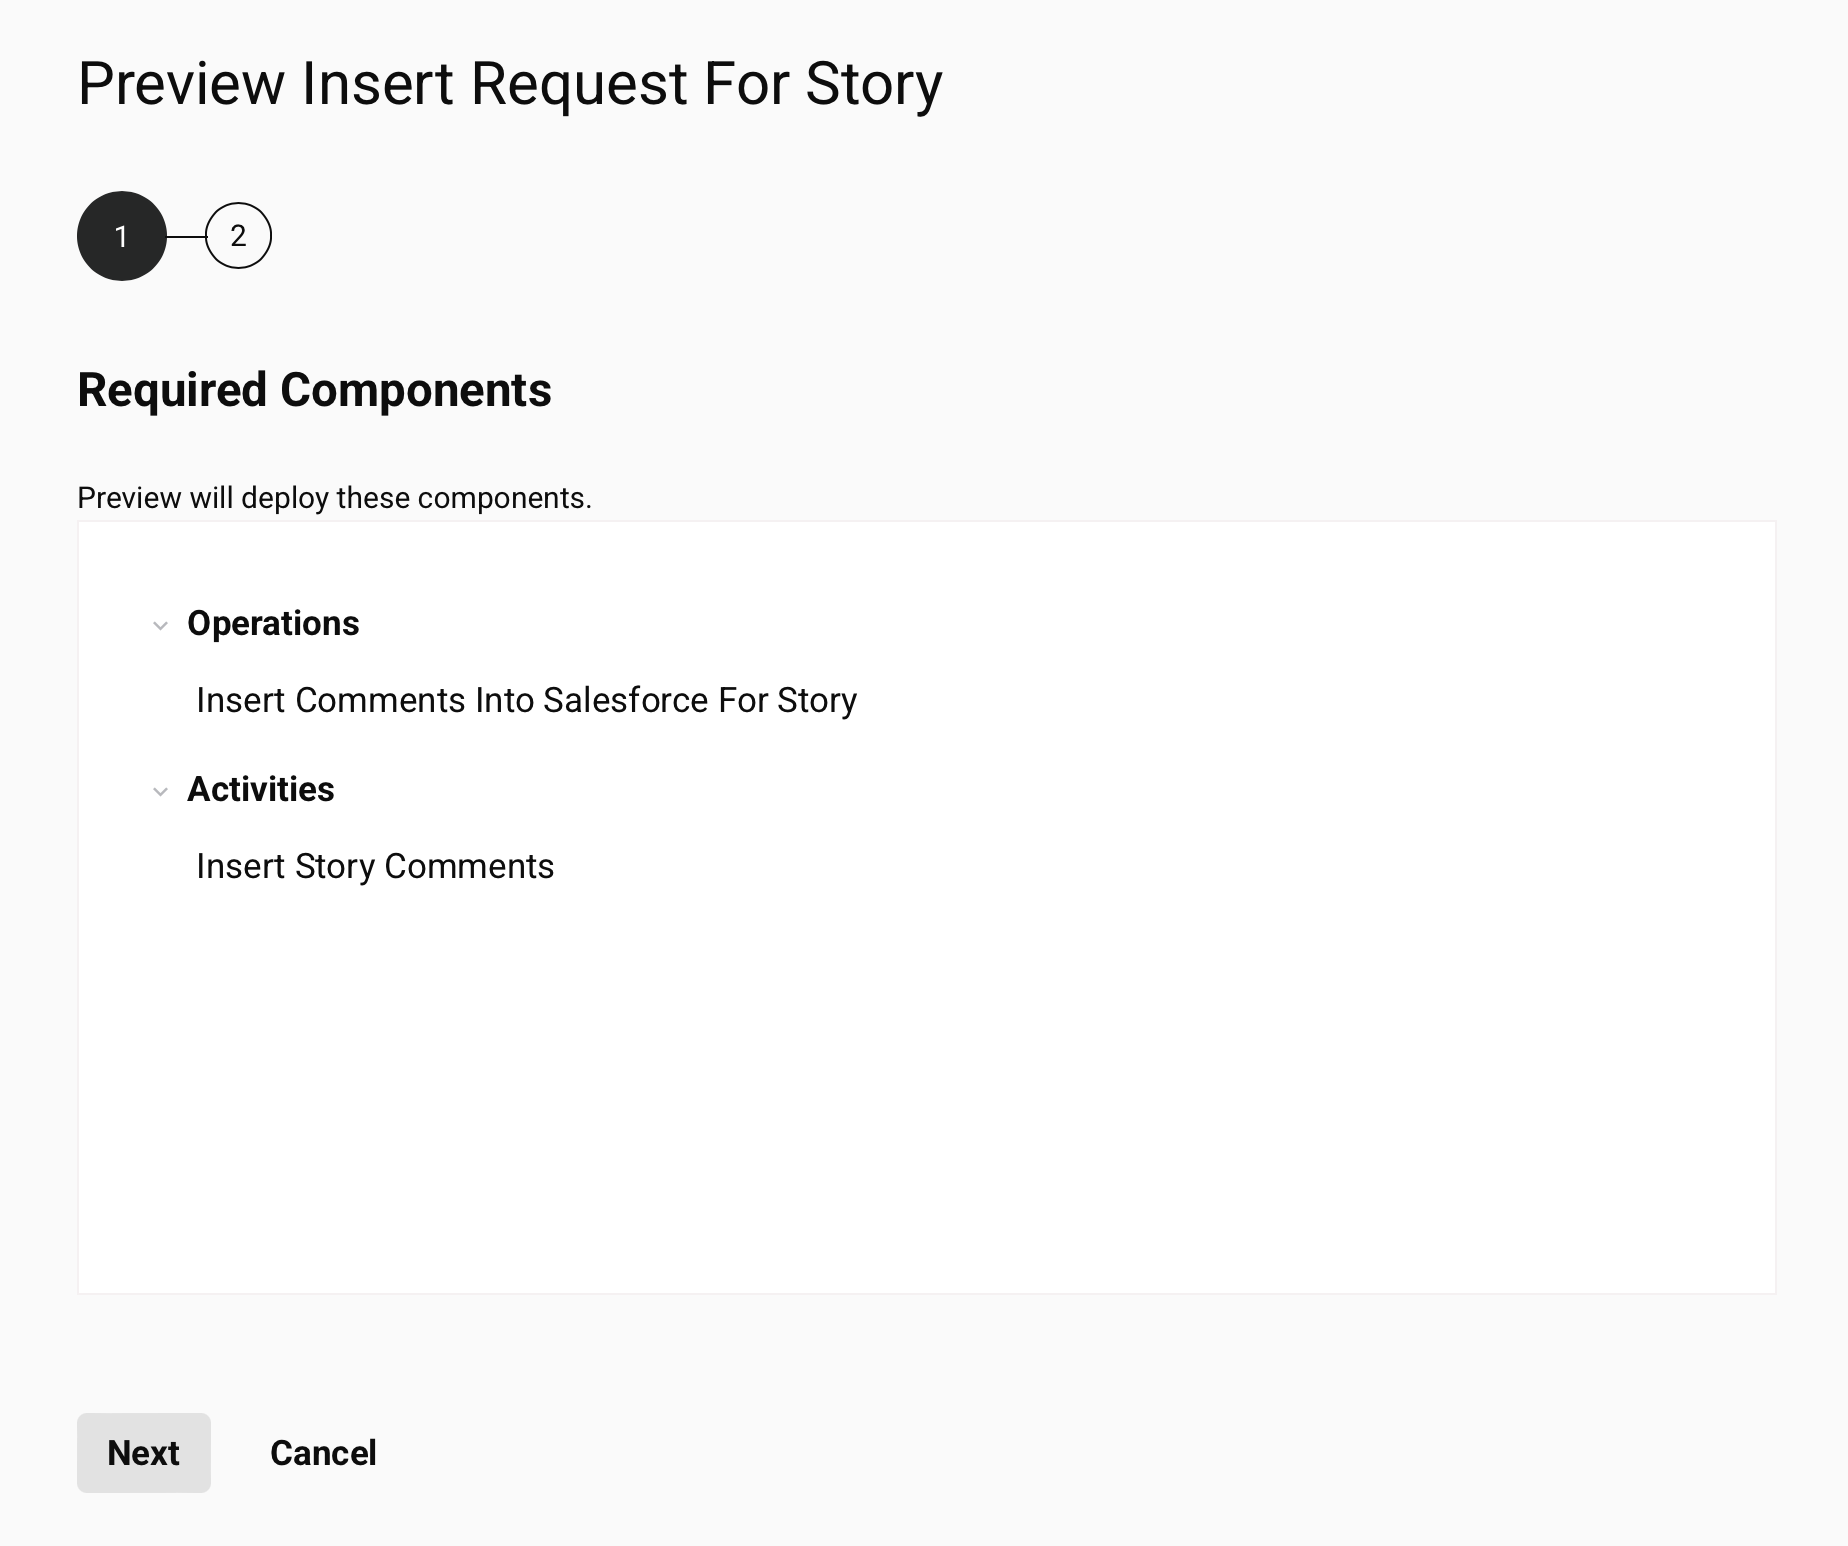1848x1546 pixels.
Task: Select the Insert Story Comments activity
Action: pyautogui.click(x=375, y=866)
